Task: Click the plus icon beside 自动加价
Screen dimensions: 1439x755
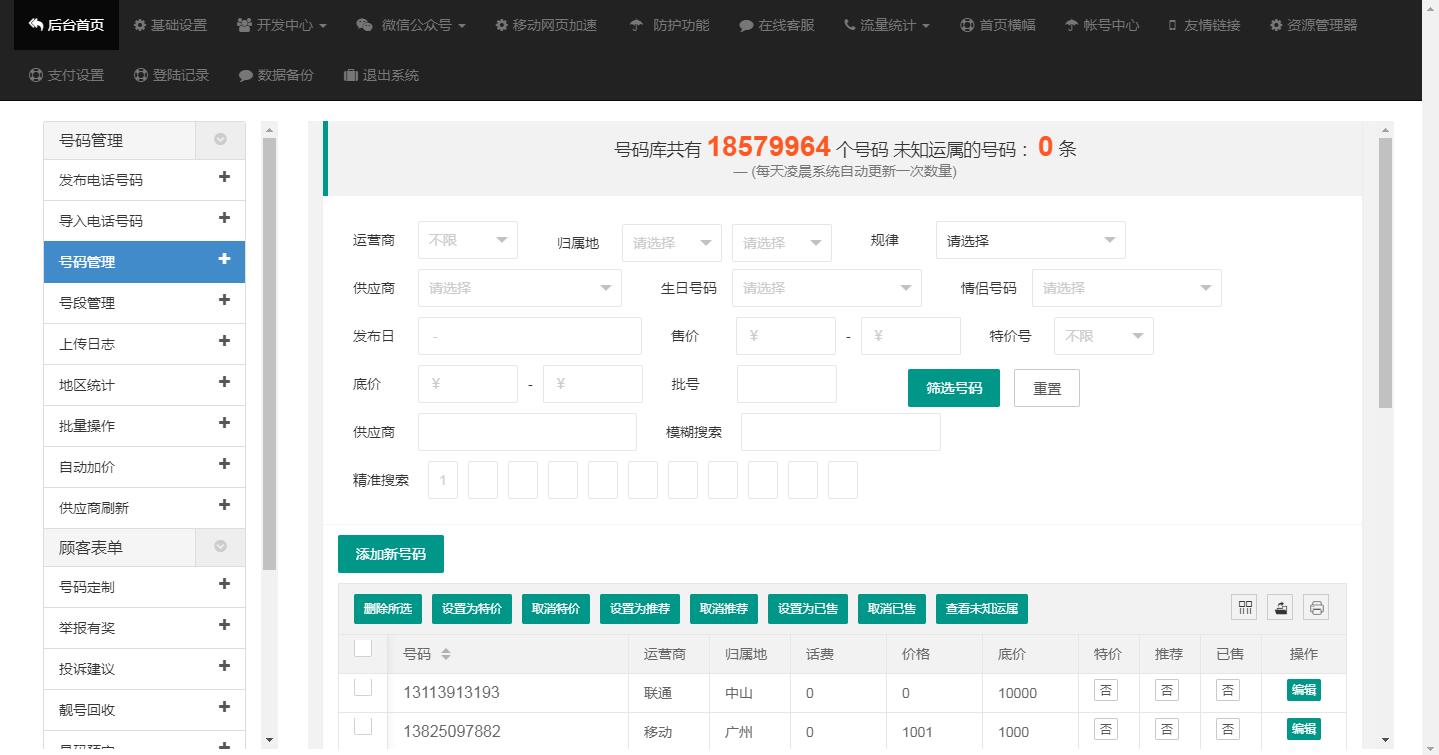Action: [x=224, y=464]
